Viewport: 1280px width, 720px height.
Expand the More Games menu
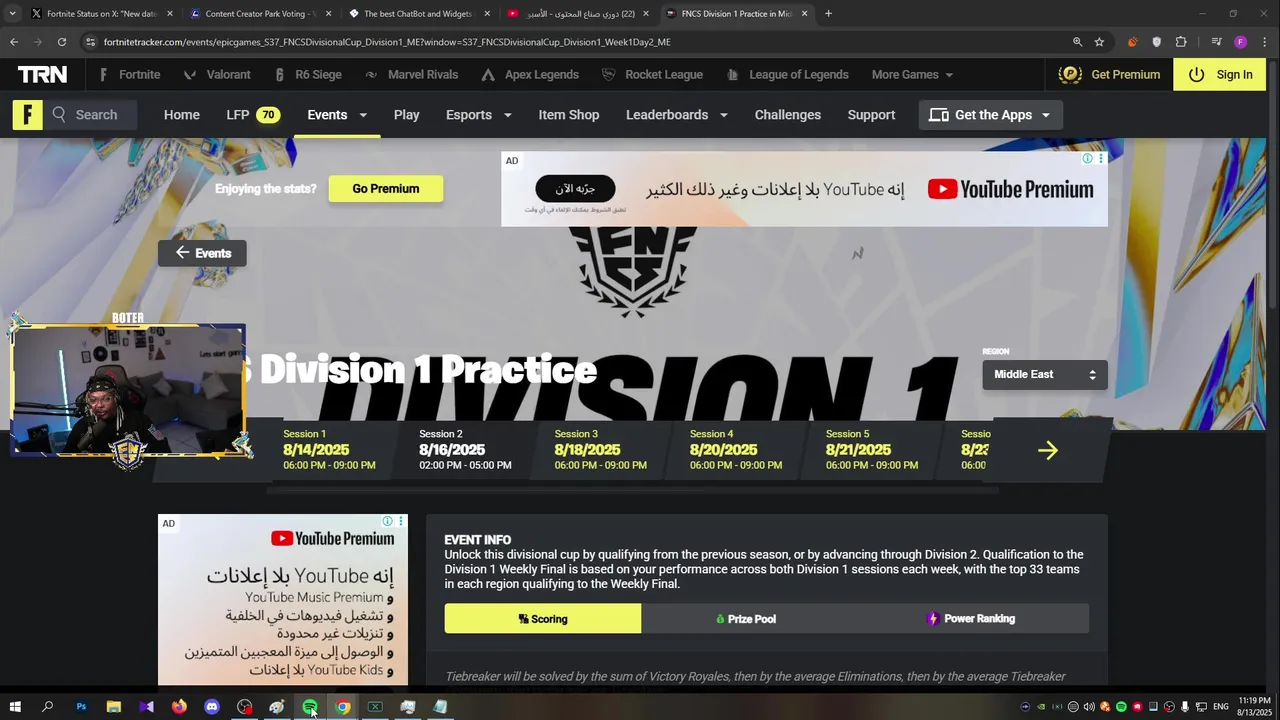pos(912,75)
